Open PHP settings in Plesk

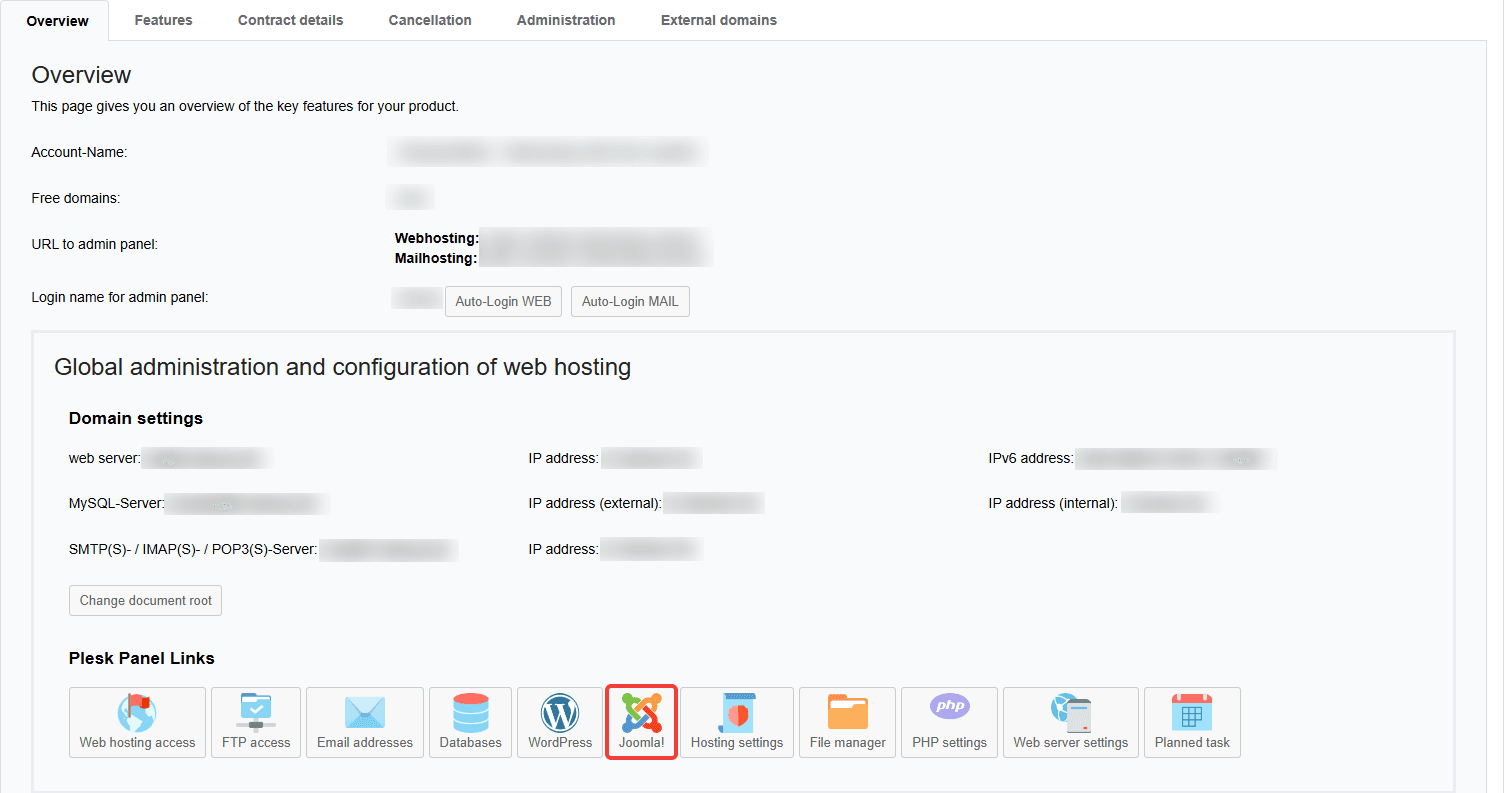(949, 722)
